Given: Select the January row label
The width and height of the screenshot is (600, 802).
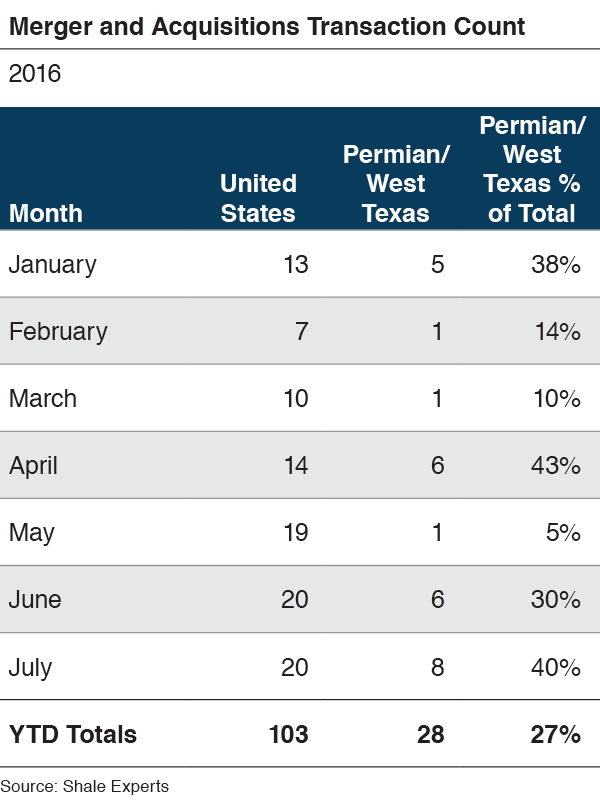Looking at the screenshot, I should (53, 264).
